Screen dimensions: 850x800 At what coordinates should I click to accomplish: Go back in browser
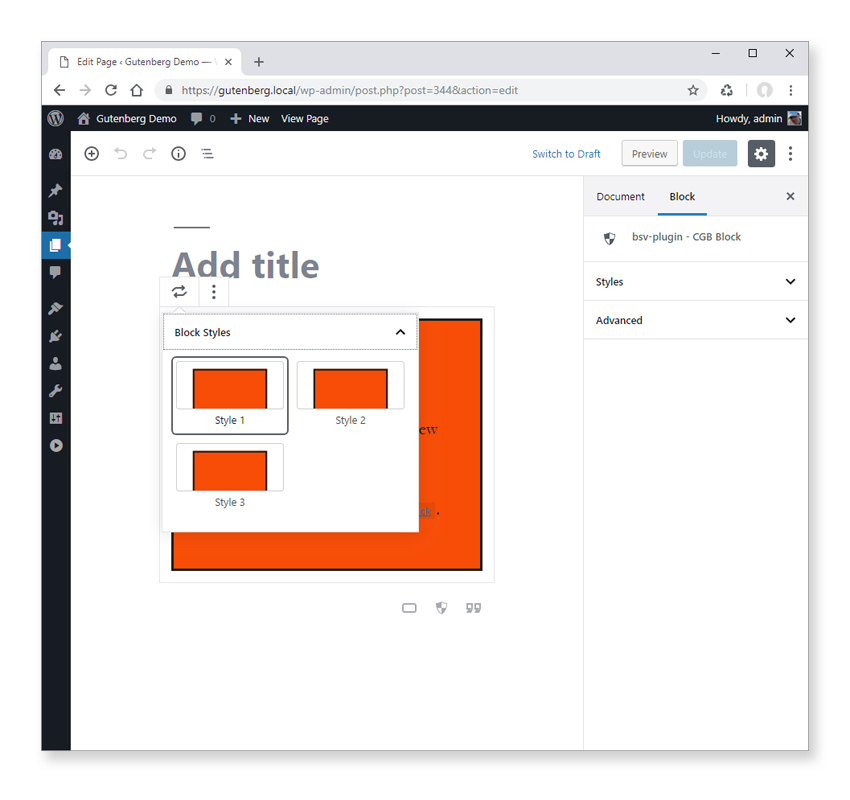pos(60,91)
